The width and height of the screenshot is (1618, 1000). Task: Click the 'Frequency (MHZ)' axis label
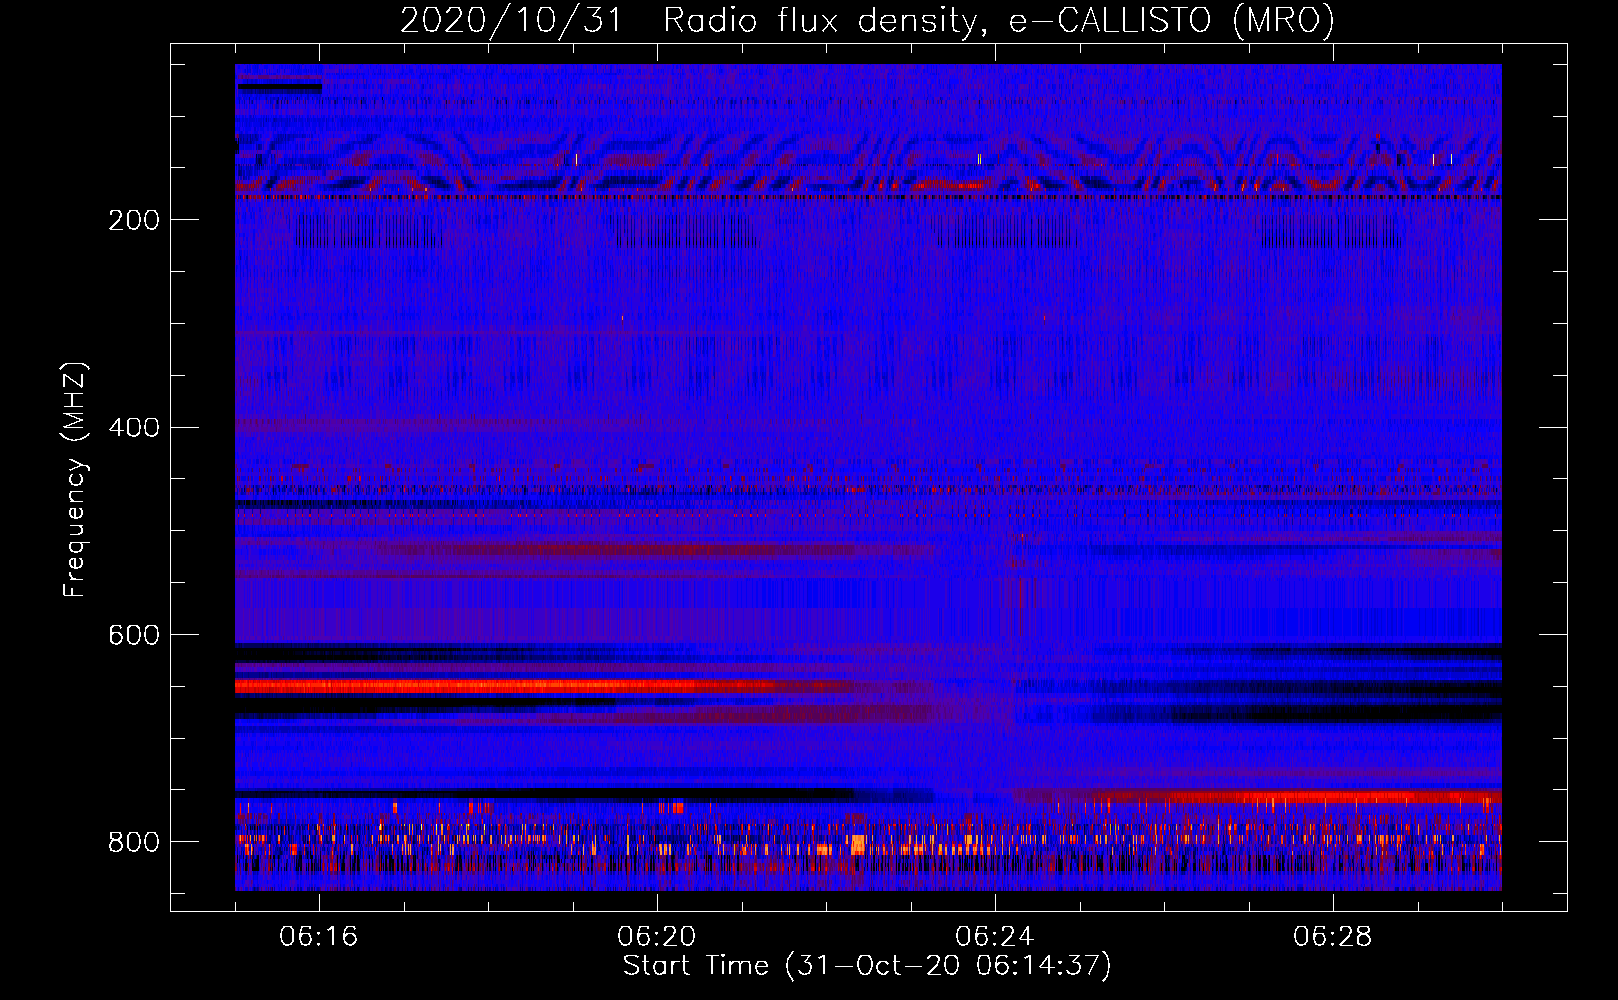pos(75,480)
